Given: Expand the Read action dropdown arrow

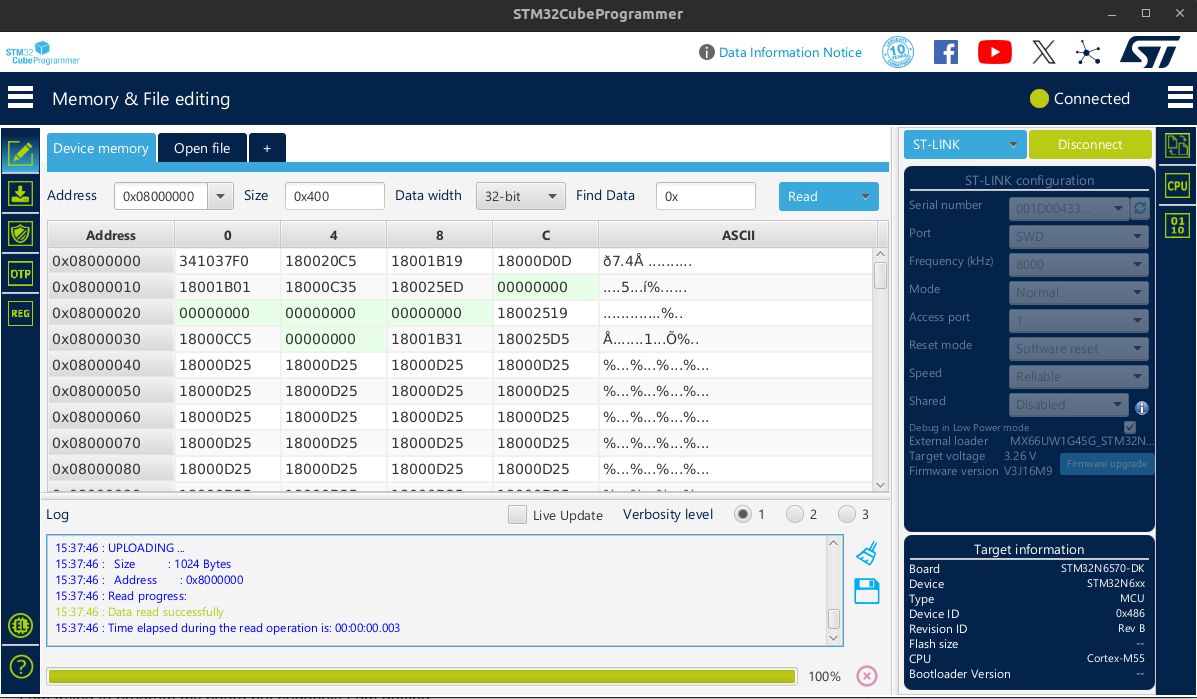Looking at the screenshot, I should point(866,196).
